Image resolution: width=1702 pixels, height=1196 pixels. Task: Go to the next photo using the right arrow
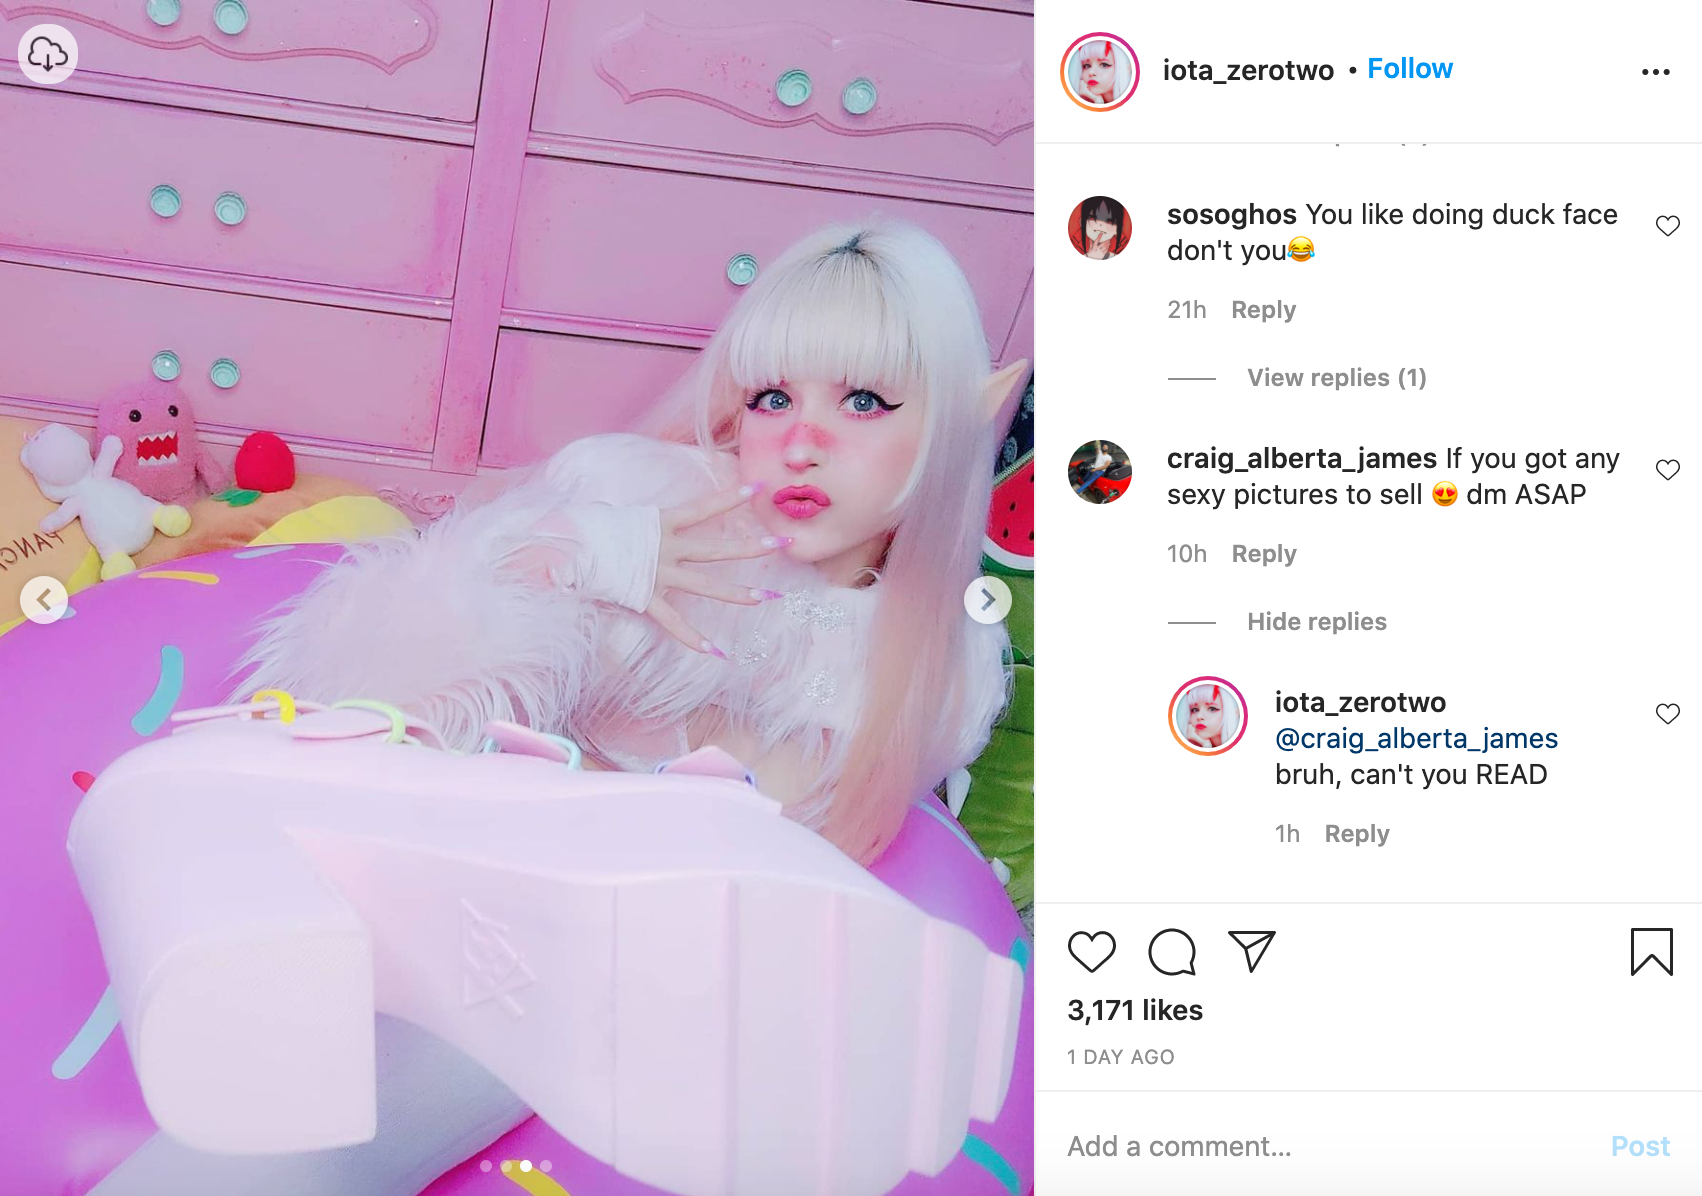pos(987,599)
